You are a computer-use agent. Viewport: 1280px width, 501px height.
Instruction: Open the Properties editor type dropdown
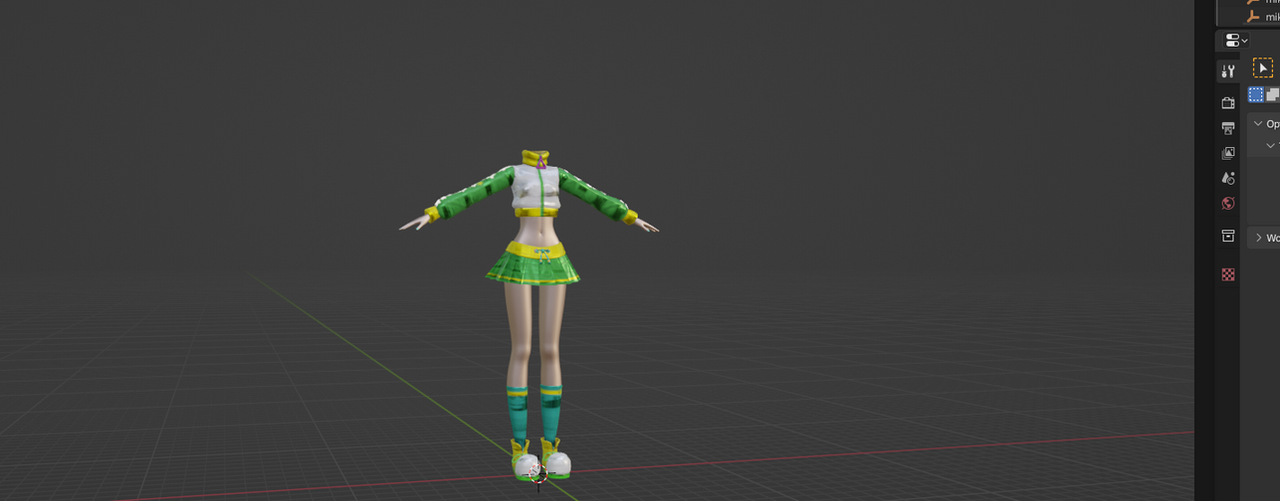1236,40
